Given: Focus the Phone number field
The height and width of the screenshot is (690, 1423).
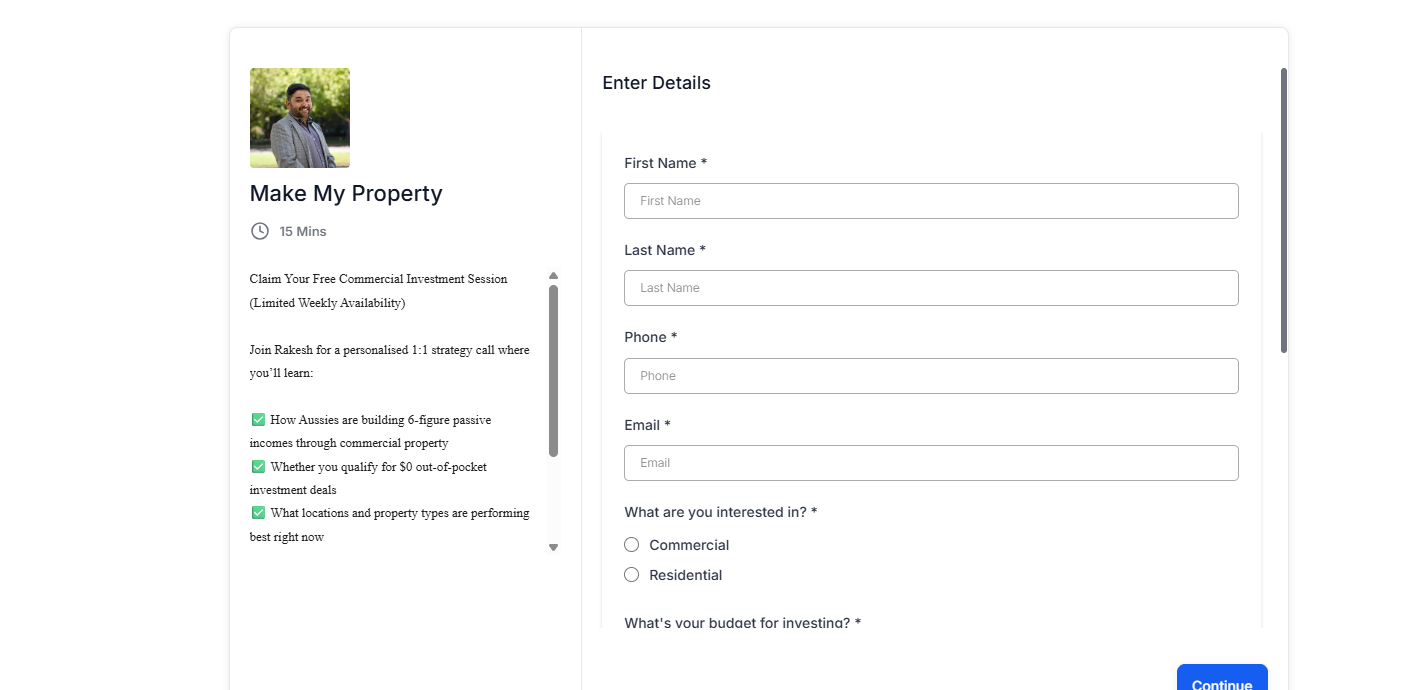Looking at the screenshot, I should 930,376.
